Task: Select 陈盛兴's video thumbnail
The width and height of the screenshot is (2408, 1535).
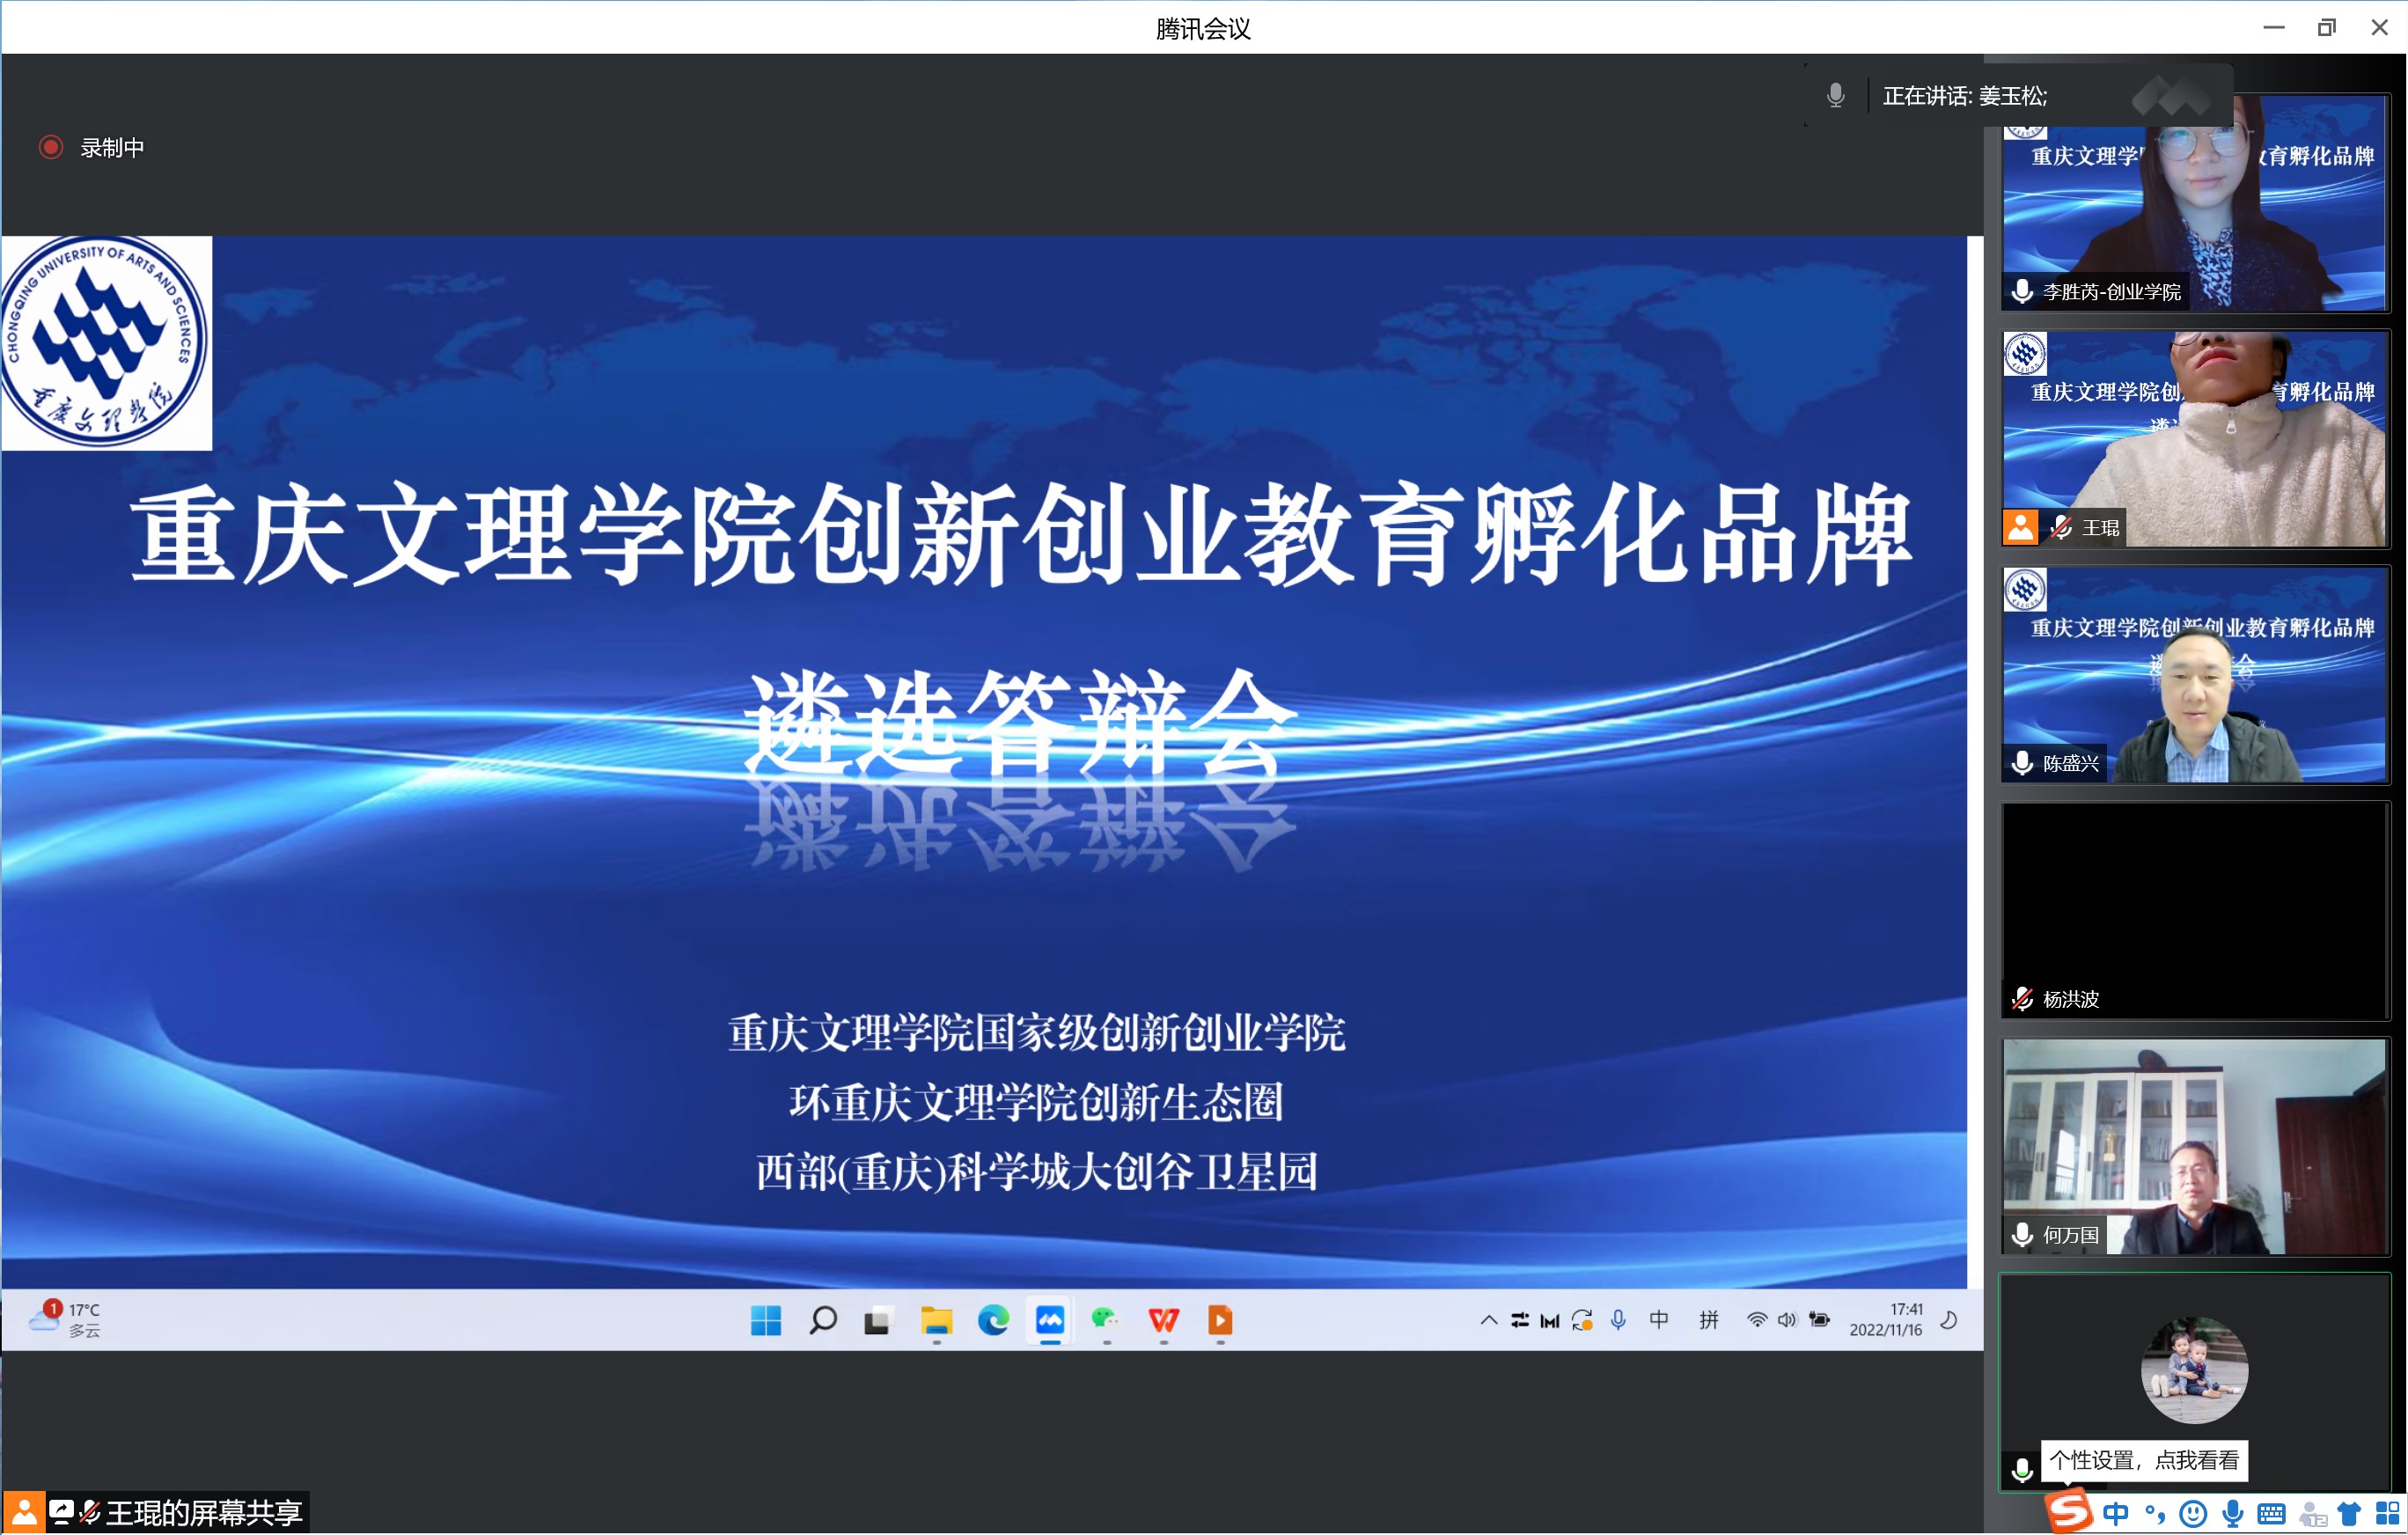Action: coord(2194,676)
